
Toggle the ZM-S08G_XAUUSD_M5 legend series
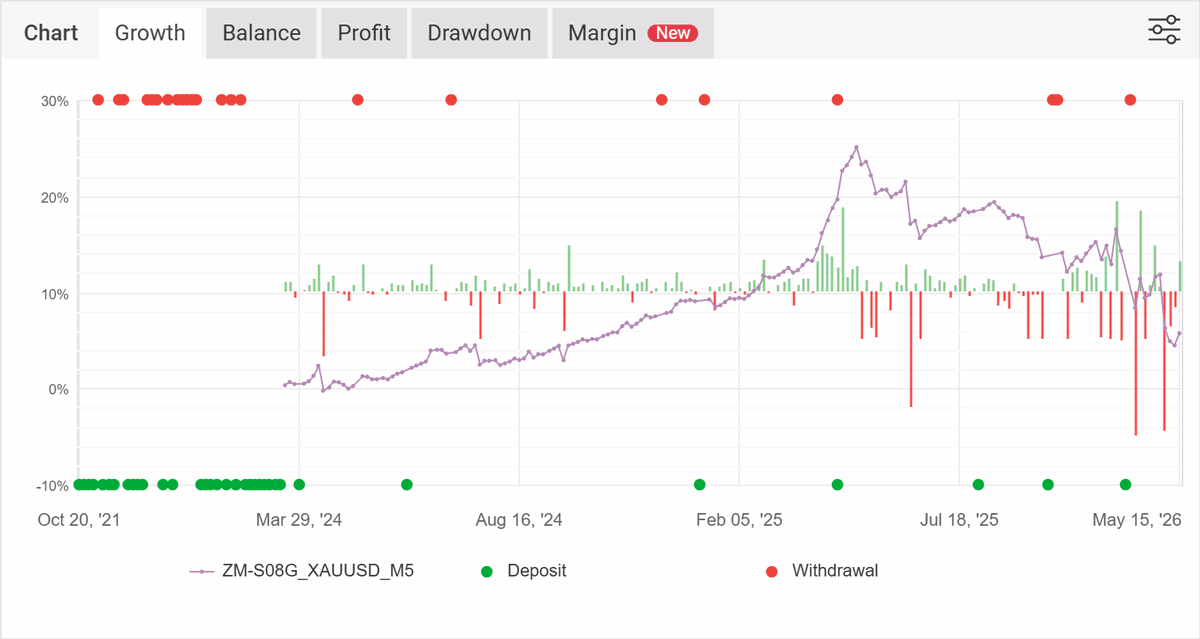tap(301, 571)
